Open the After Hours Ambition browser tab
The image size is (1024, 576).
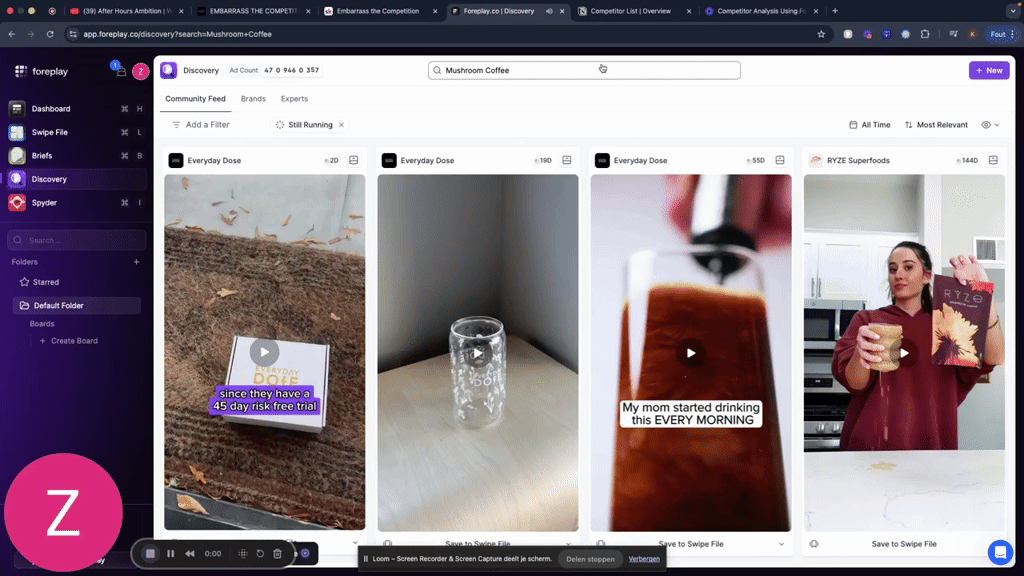(127, 11)
